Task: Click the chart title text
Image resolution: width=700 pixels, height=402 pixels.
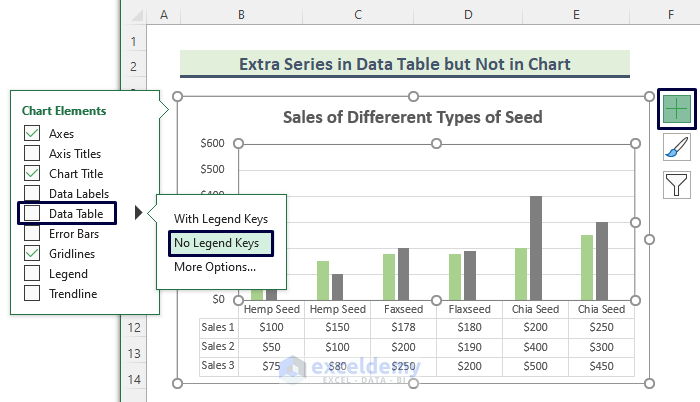Action: [412, 117]
